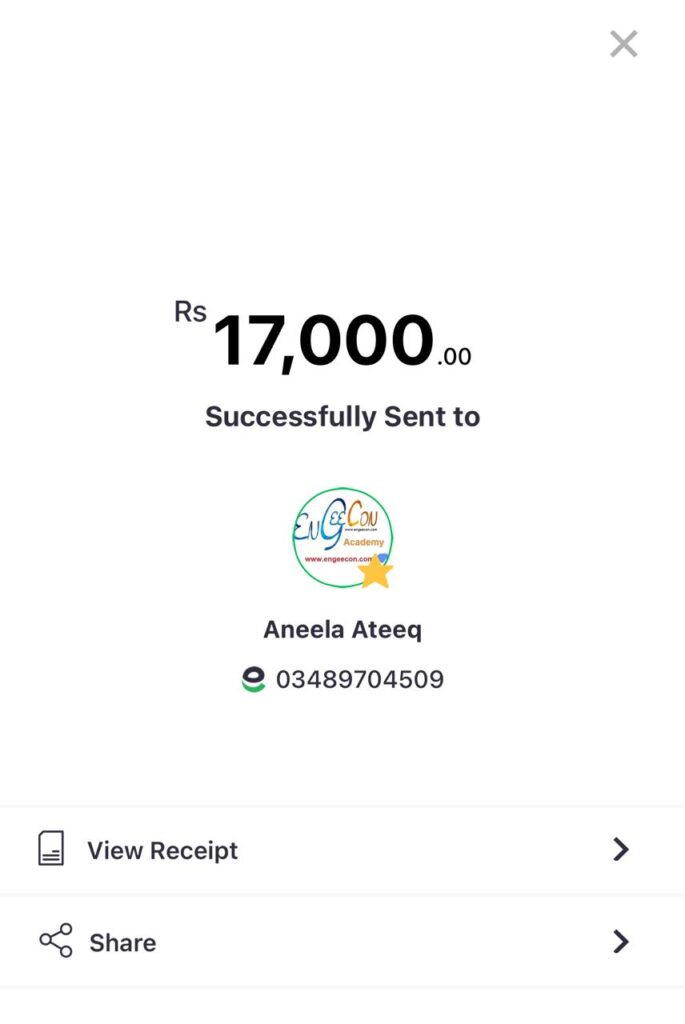
Task: Tap the Easypaisa logo beside the phone number
Action: pyautogui.click(x=253, y=679)
